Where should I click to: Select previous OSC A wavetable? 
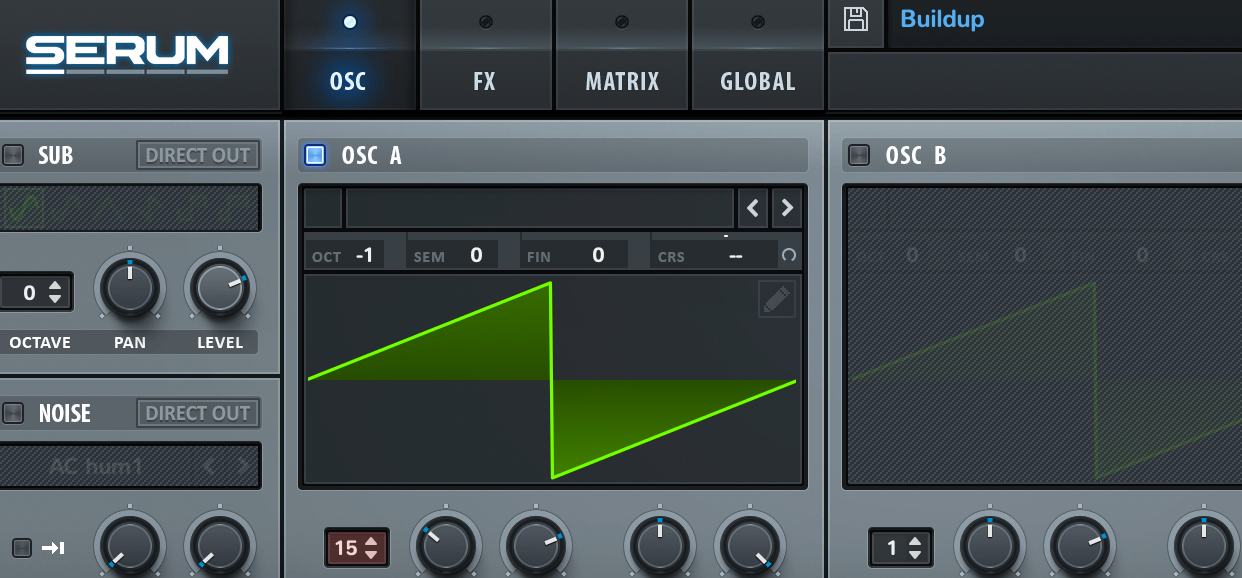coord(753,208)
